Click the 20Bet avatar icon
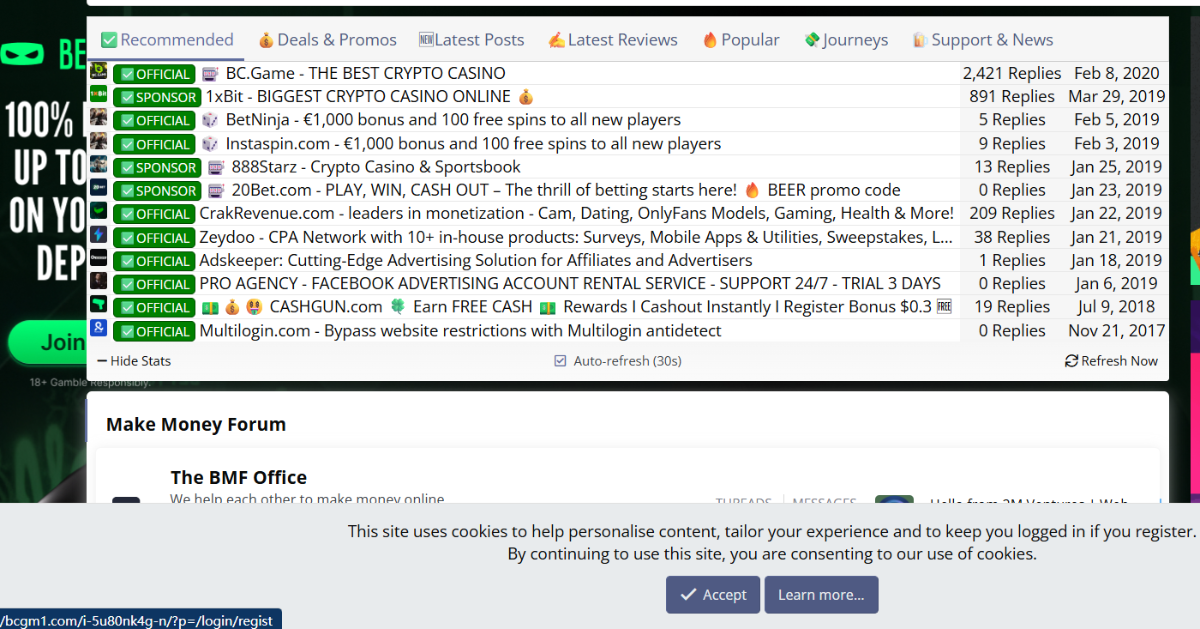Image resolution: width=1200 pixels, height=629 pixels. pos(98,189)
